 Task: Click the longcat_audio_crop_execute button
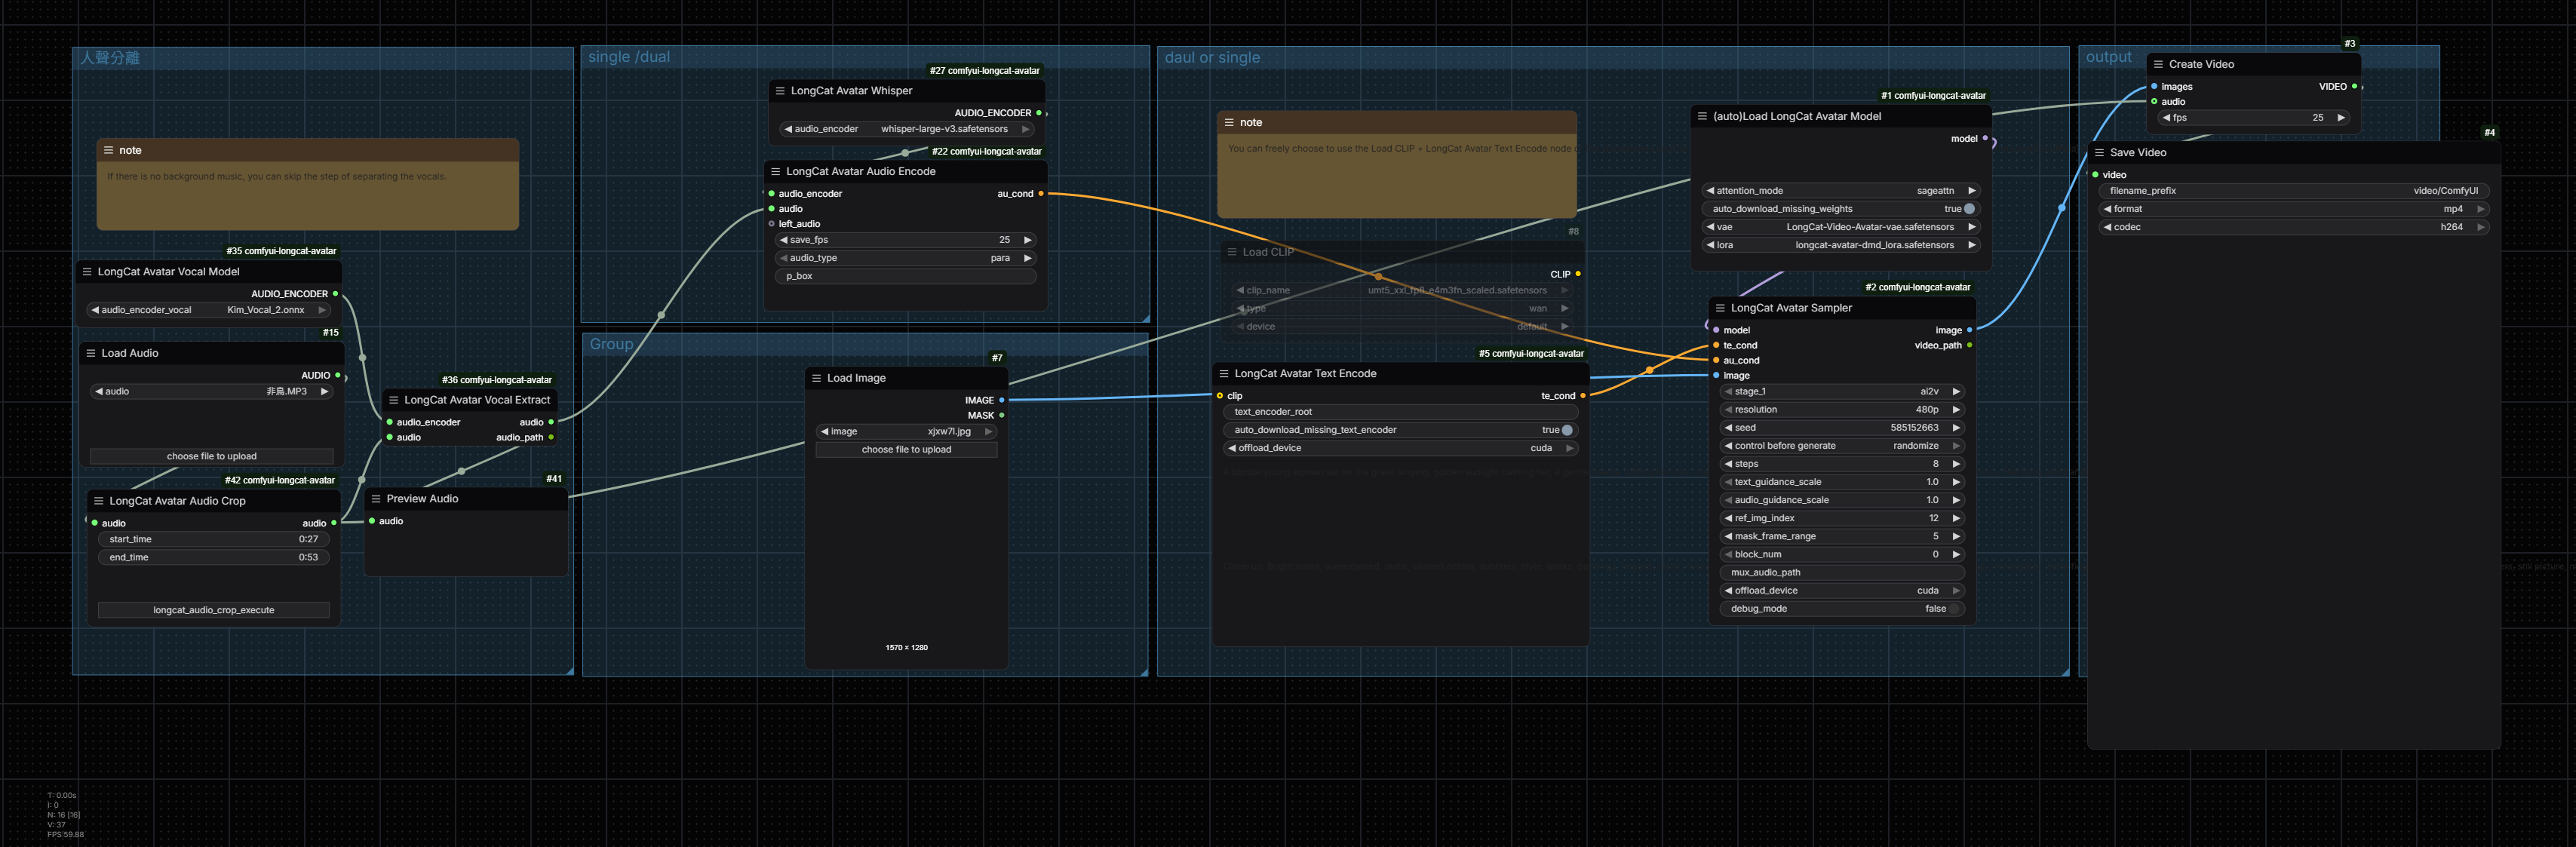[x=214, y=610]
